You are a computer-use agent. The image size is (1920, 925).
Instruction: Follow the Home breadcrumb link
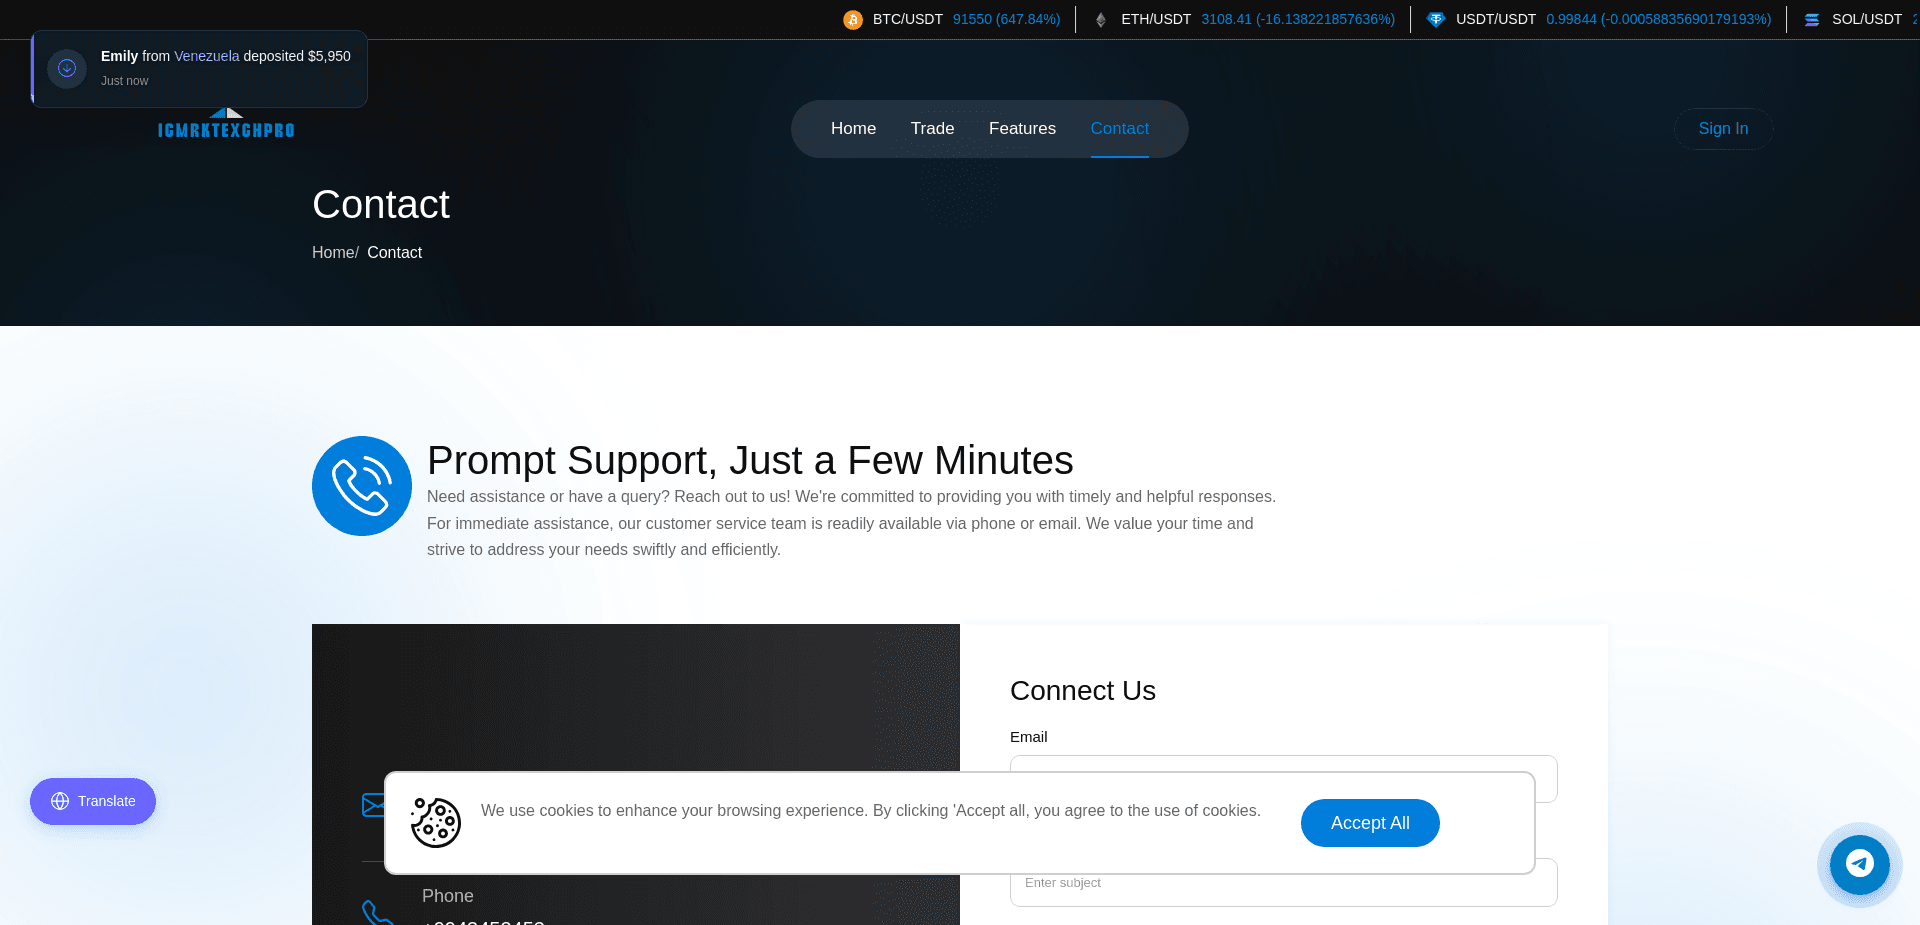tap(333, 253)
